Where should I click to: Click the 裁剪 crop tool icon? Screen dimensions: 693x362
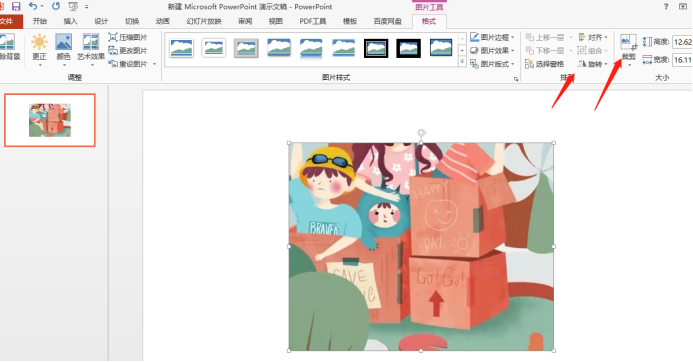[x=628, y=42]
